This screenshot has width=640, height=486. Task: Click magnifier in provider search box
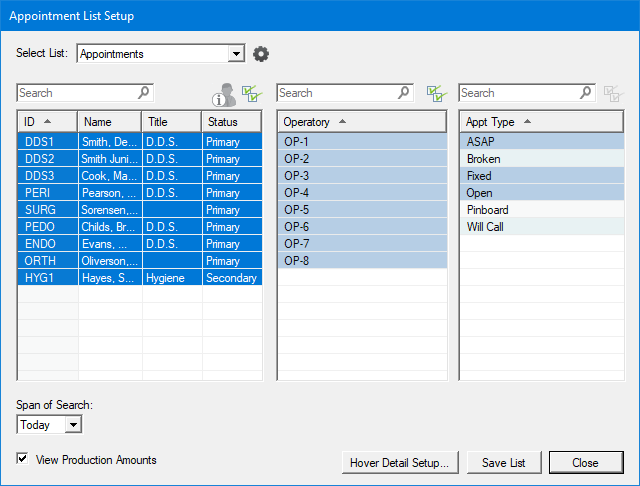(x=144, y=93)
